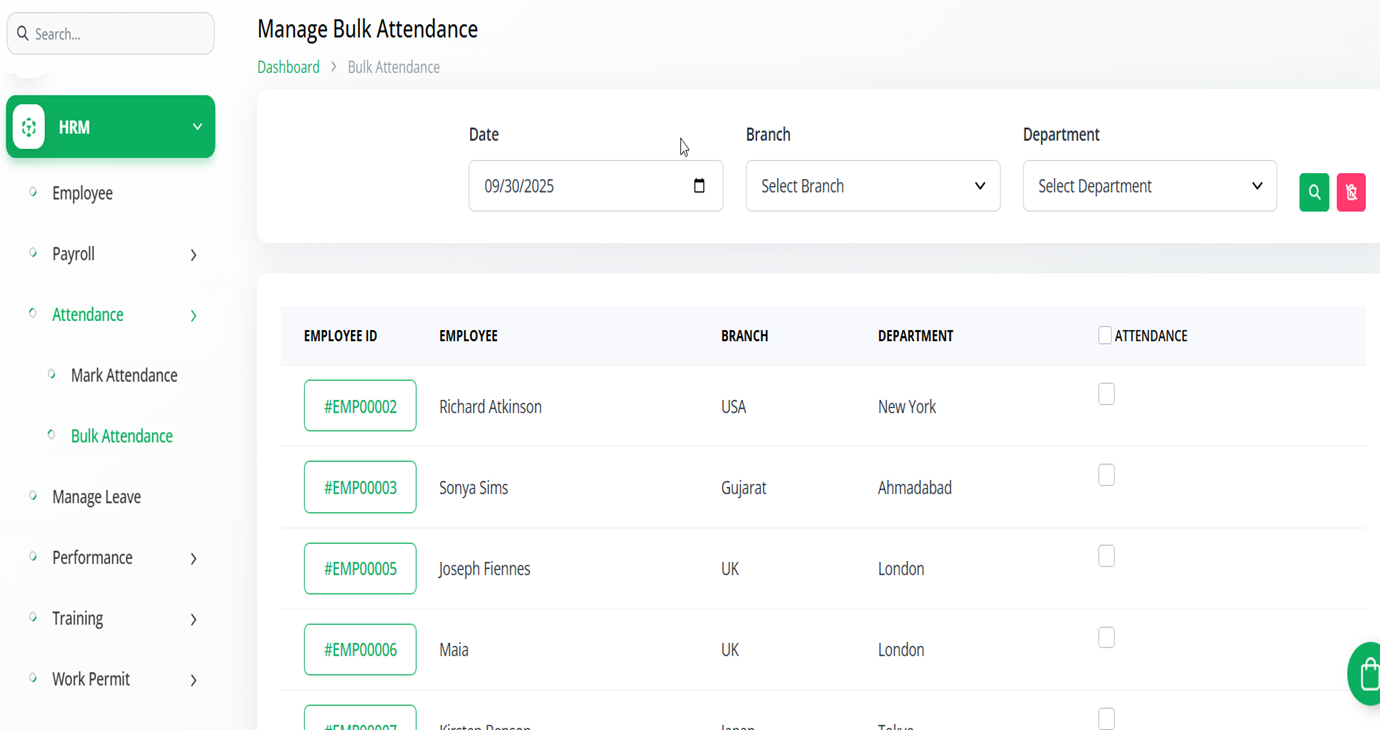Click the HRM module icon
The width and height of the screenshot is (1380, 730).
pyautogui.click(x=29, y=127)
